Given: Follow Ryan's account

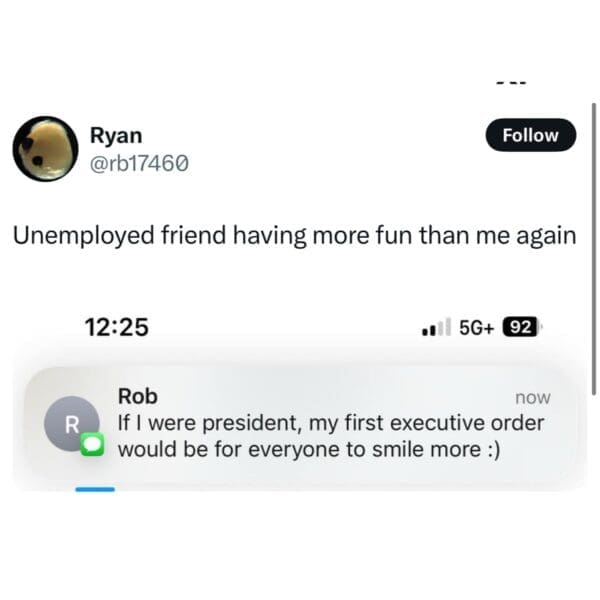Looking at the screenshot, I should [x=531, y=135].
